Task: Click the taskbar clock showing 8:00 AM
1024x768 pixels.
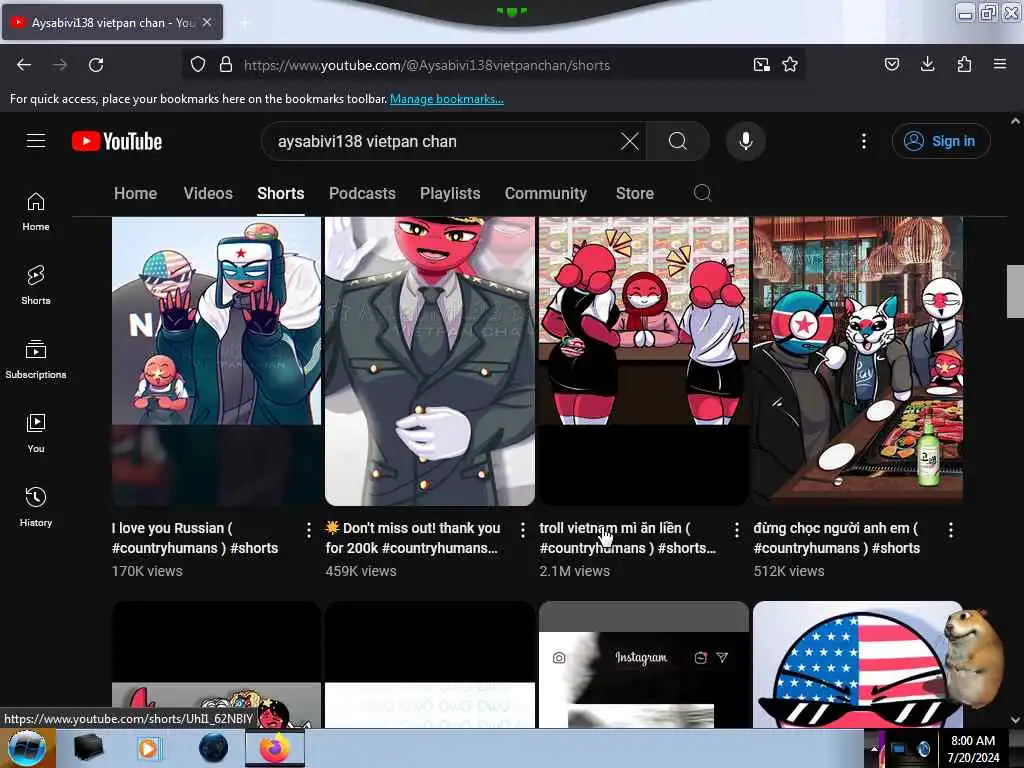Action: [x=974, y=749]
